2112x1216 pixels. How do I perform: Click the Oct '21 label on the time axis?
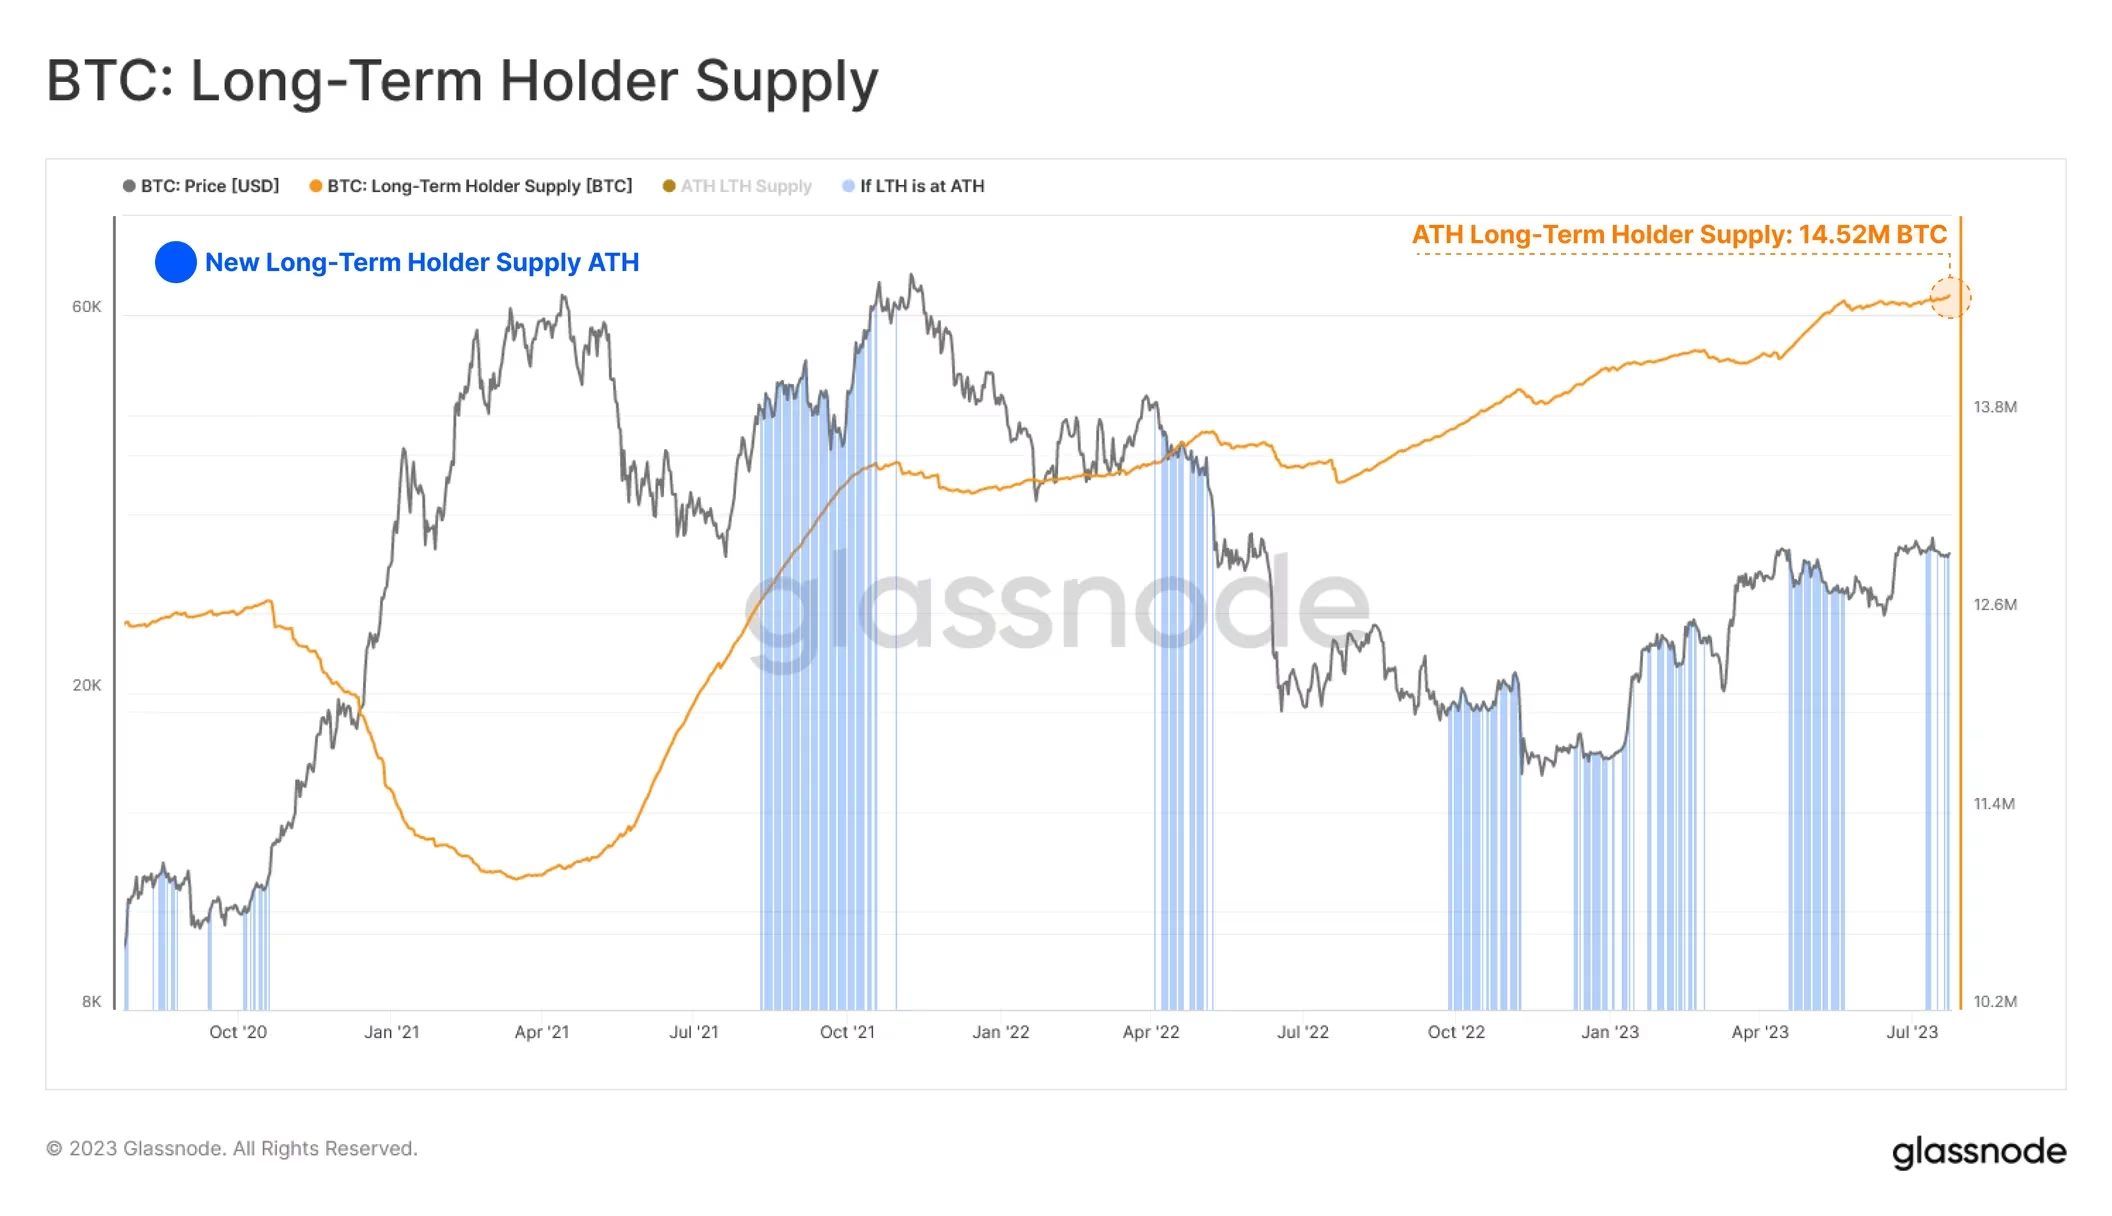tap(847, 1032)
